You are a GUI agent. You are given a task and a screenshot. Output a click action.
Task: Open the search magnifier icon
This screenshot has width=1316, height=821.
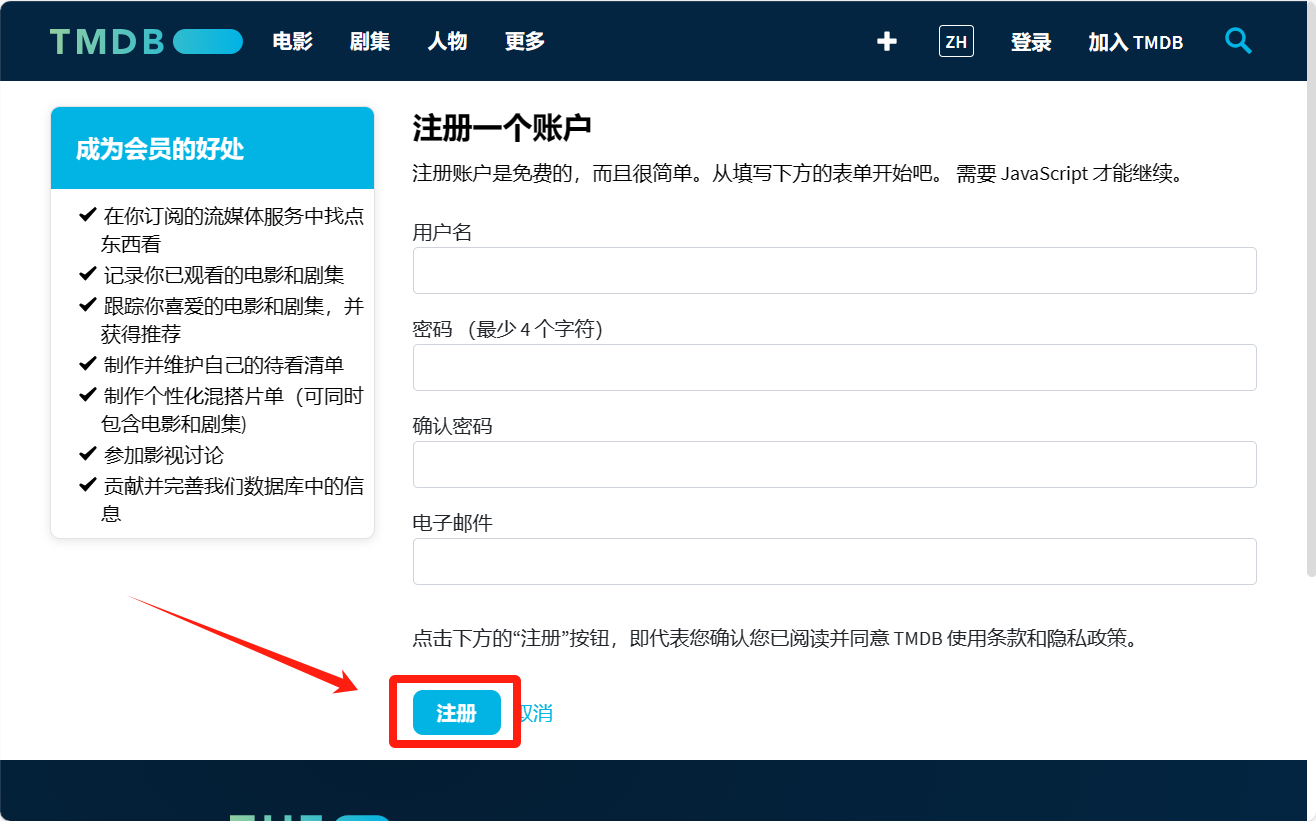(x=1238, y=41)
